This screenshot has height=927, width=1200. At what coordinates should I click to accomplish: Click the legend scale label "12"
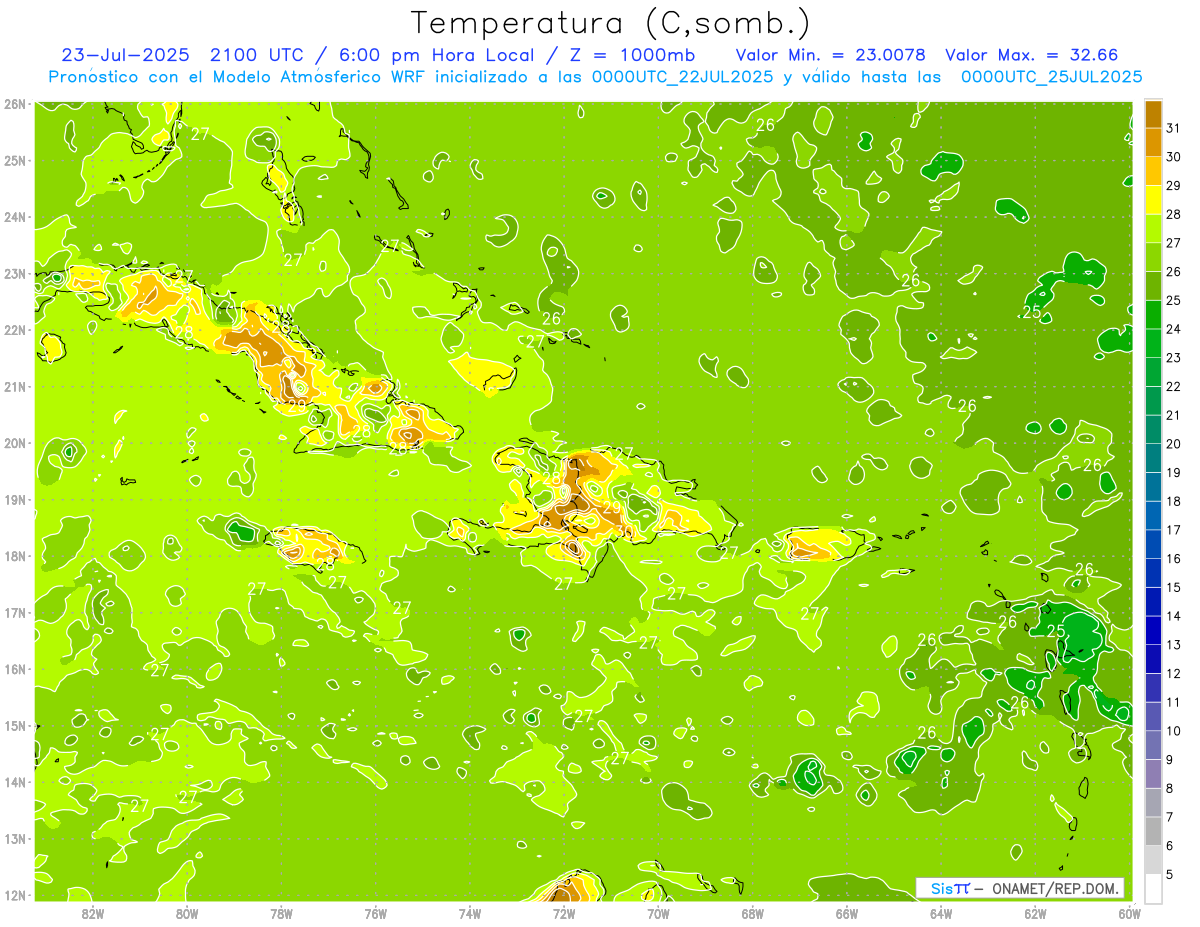click(1174, 673)
